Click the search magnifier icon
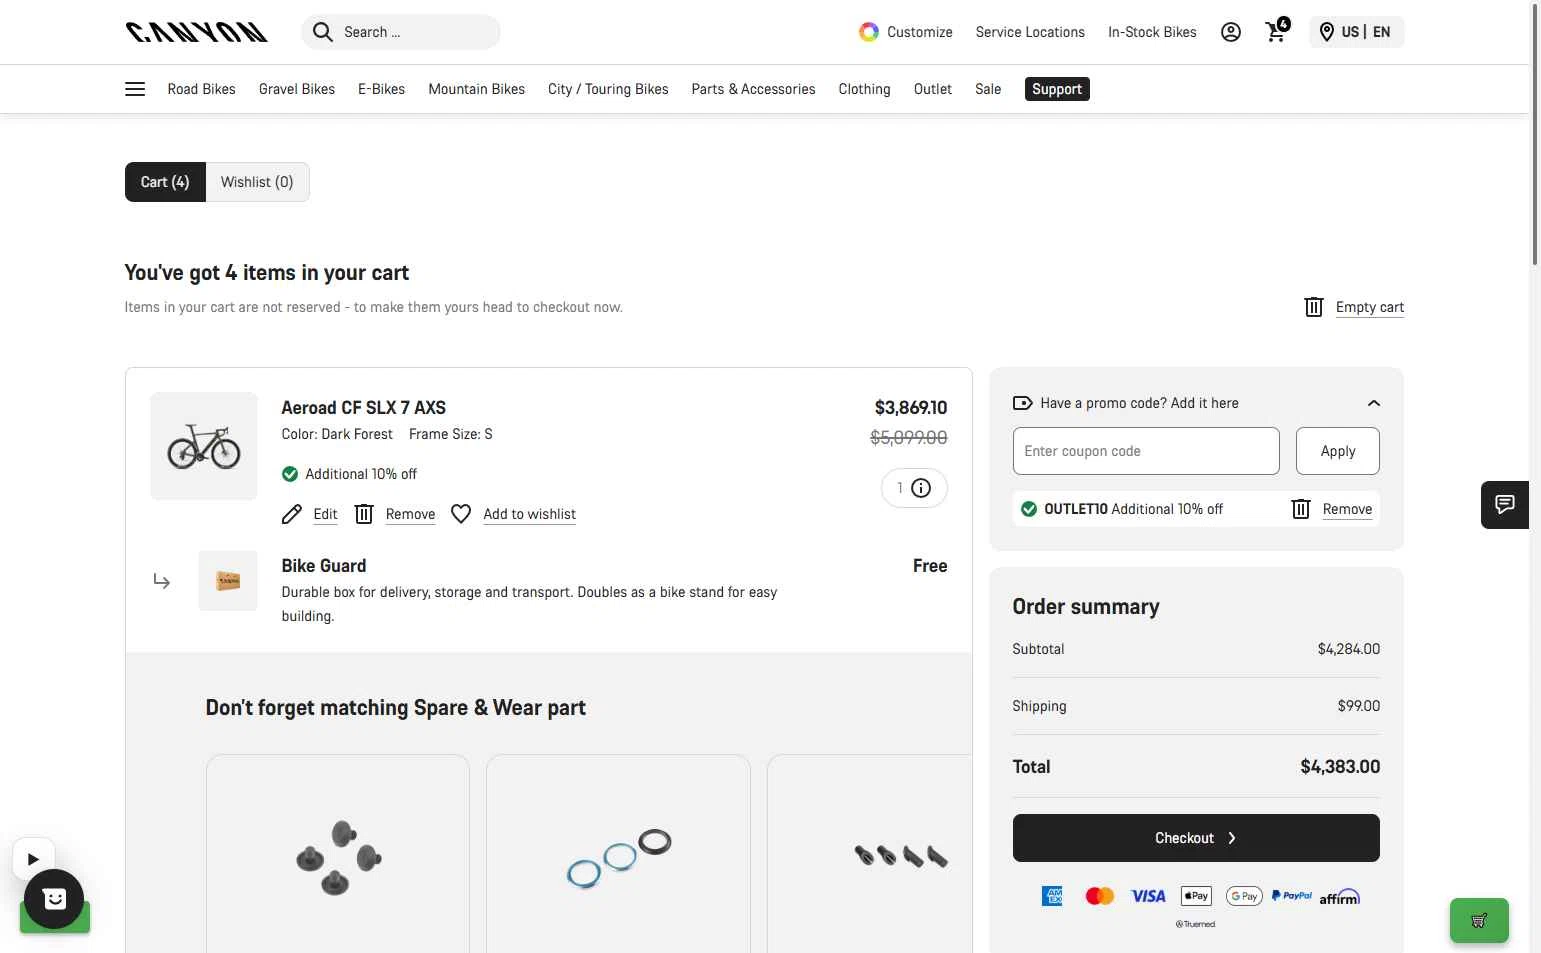Screen dimensions: 1541x953 coord(322,32)
